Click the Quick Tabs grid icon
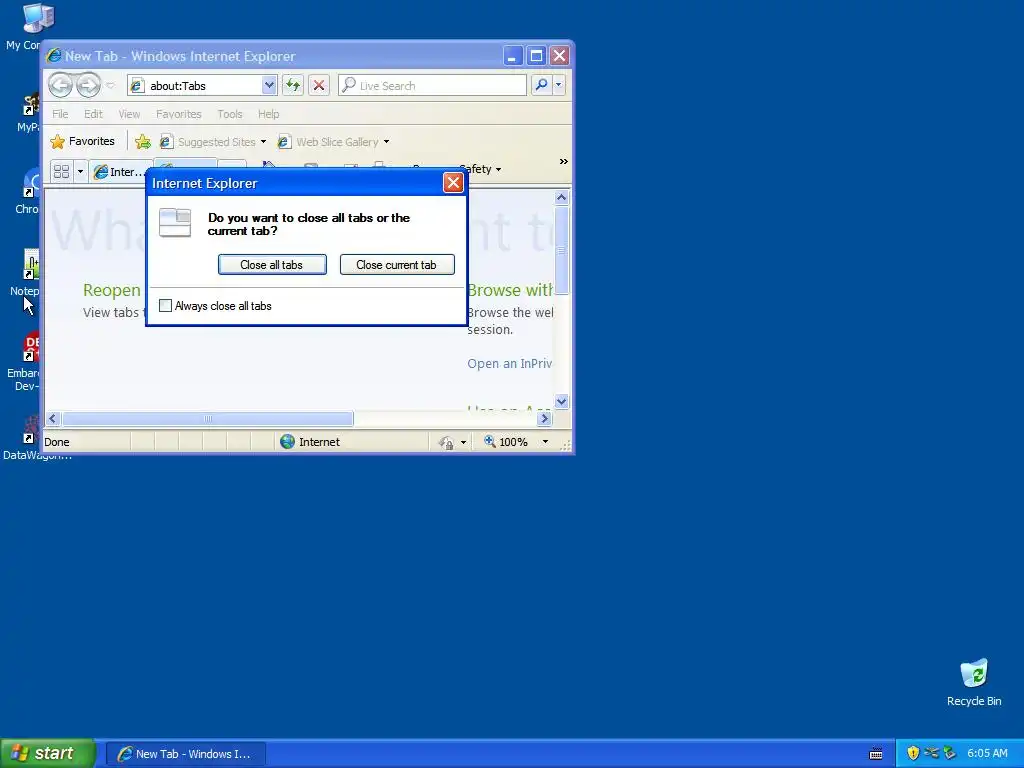 tap(61, 171)
